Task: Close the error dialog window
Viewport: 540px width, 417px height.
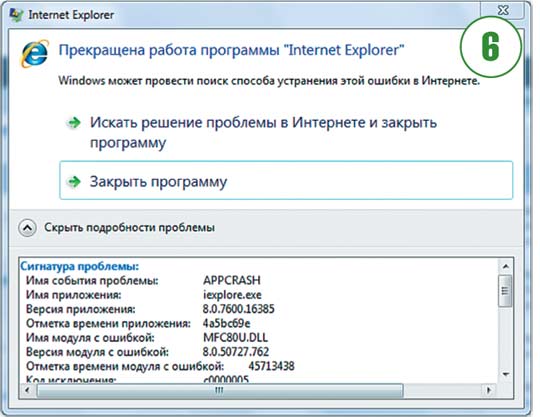Action: pyautogui.click(x=503, y=10)
